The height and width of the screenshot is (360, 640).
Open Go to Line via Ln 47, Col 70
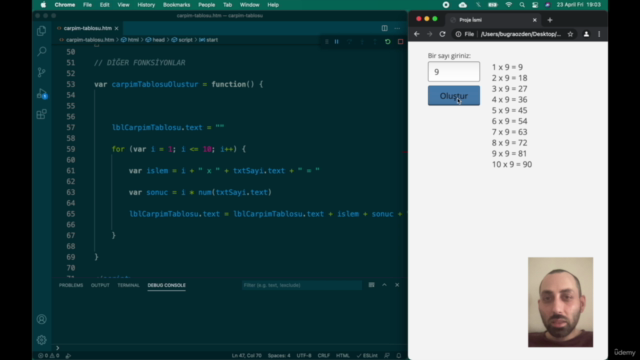247,356
